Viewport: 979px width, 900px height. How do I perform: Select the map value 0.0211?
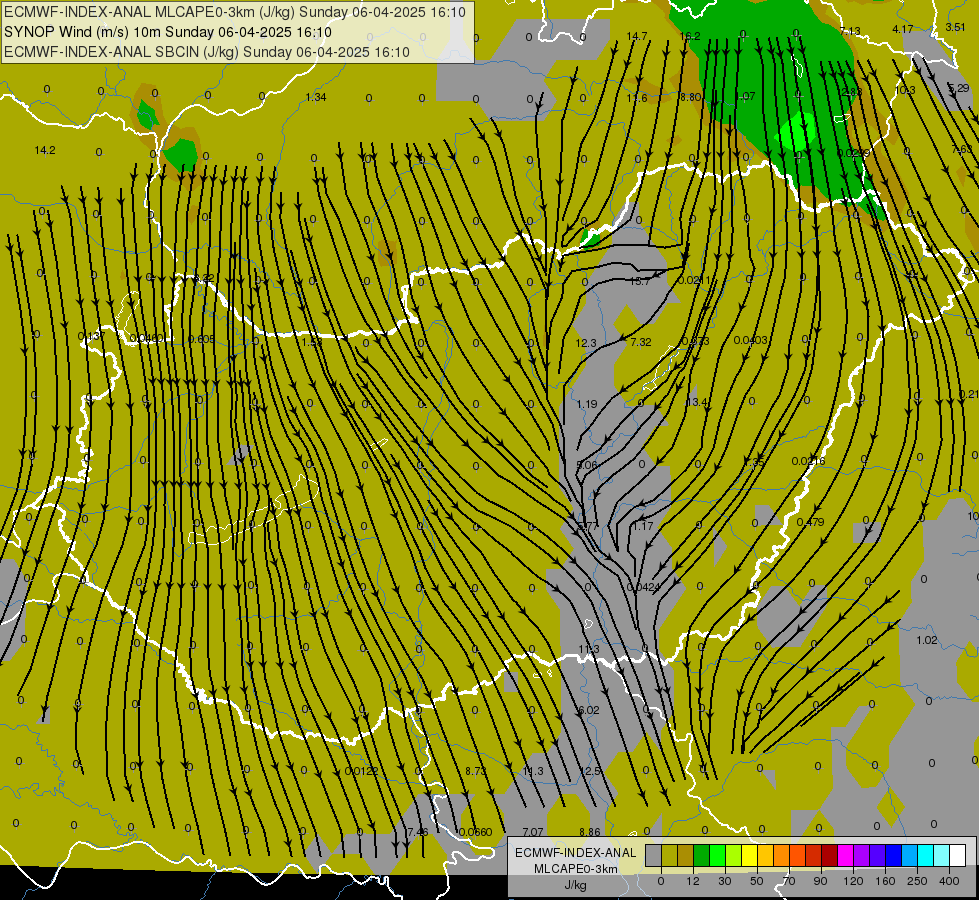pos(694,280)
